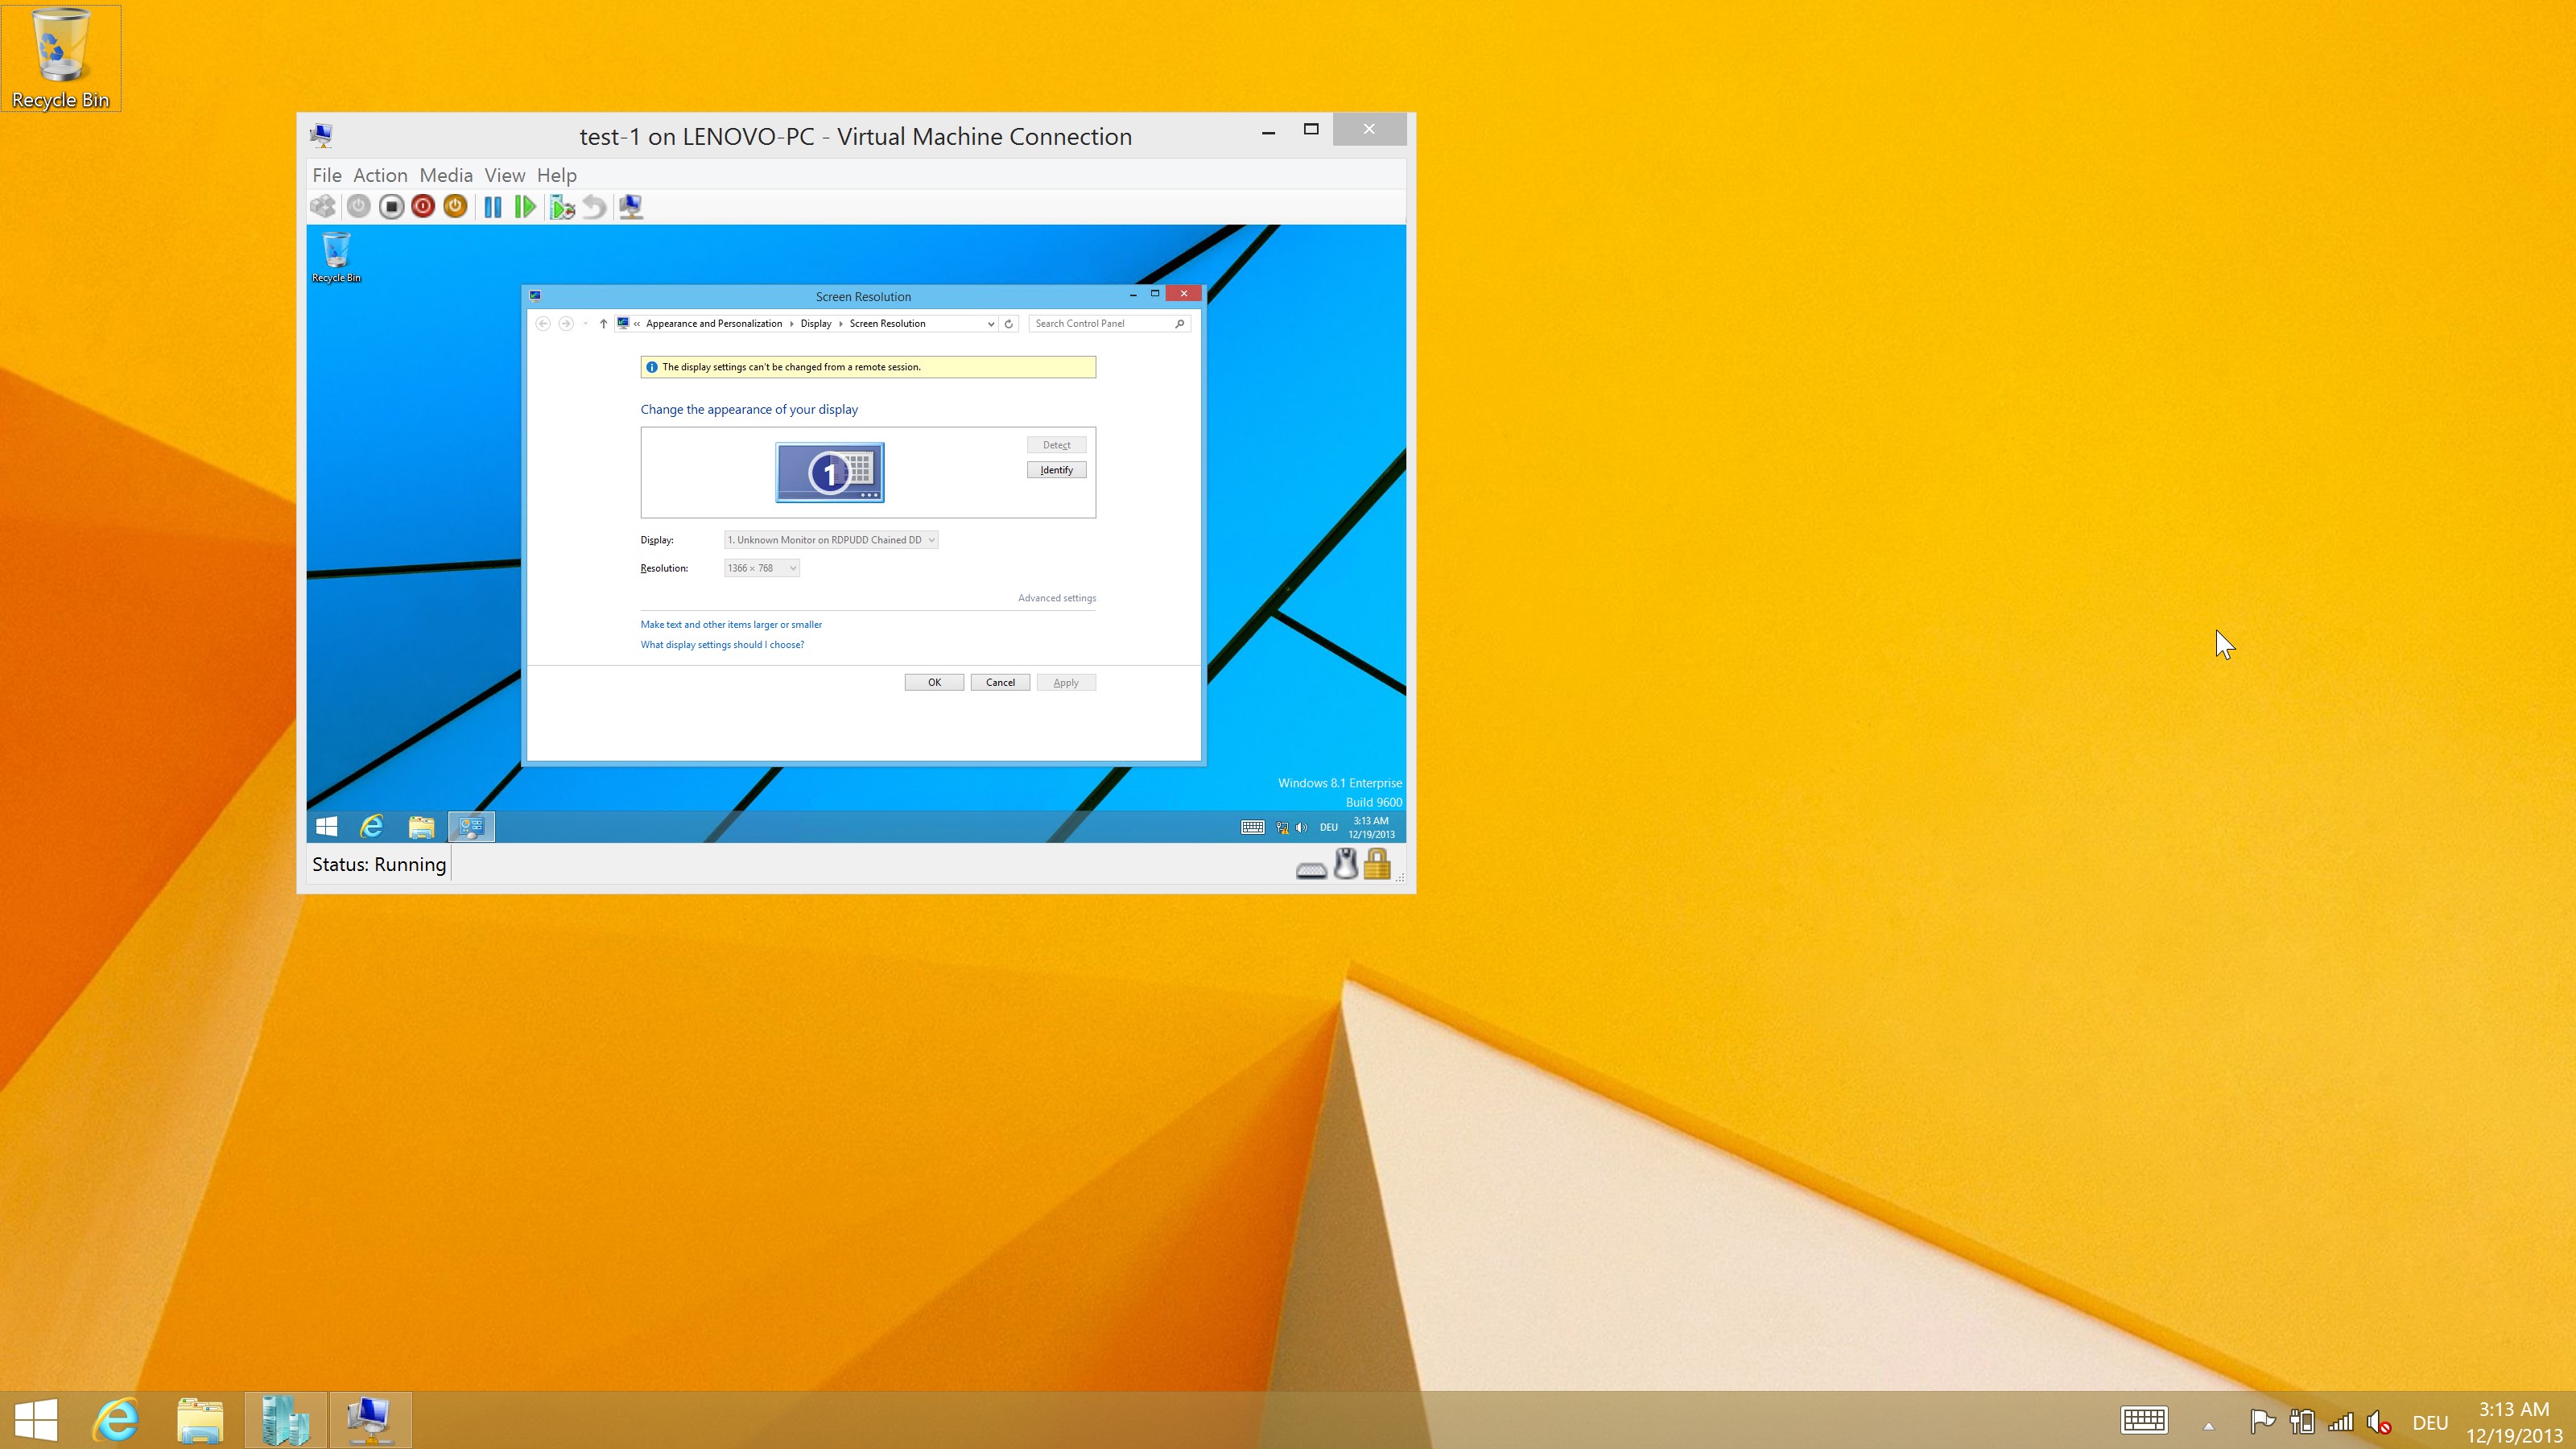Click Appearance and Personalization breadcrumb
The height and width of the screenshot is (1449, 2576).
(714, 323)
